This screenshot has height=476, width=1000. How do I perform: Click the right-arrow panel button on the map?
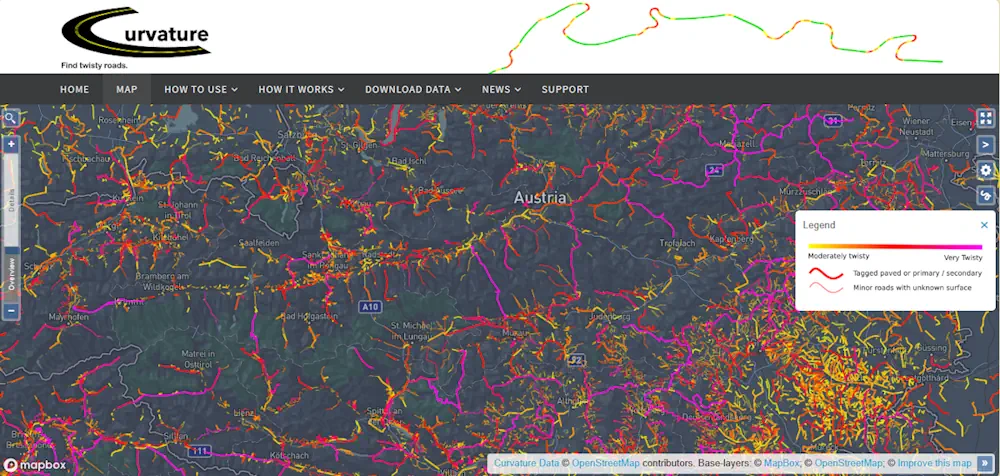pos(986,145)
